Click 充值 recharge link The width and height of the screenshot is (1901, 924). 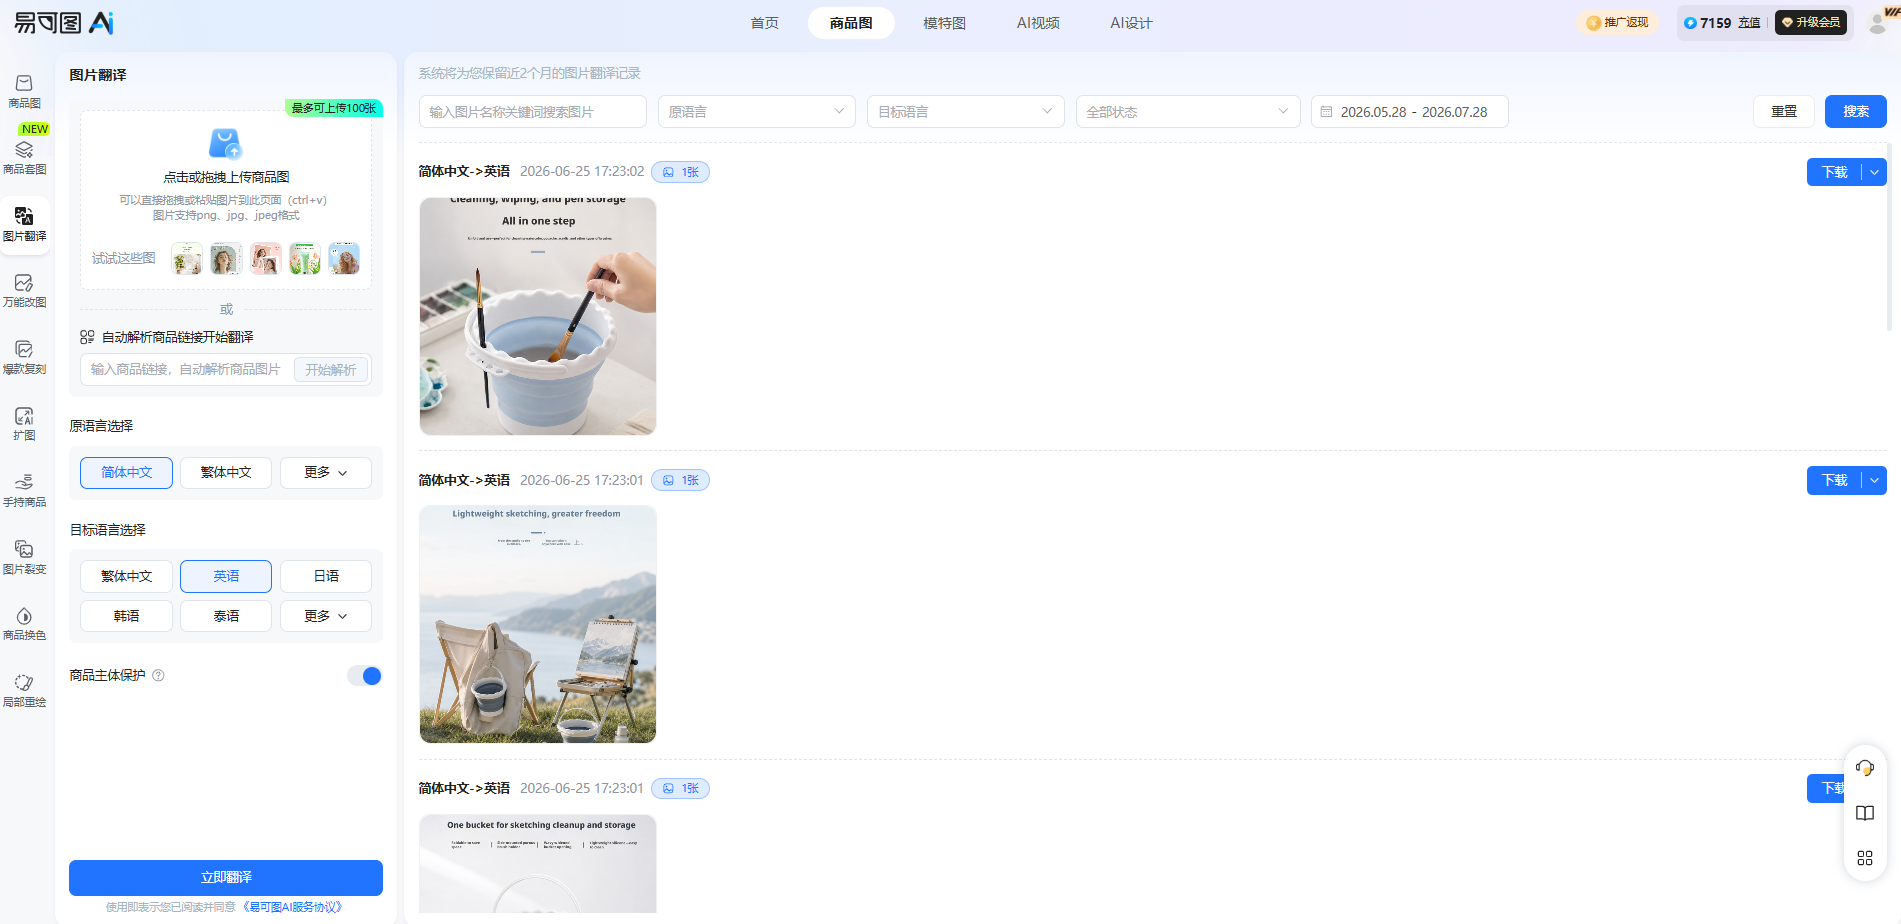tap(1749, 23)
